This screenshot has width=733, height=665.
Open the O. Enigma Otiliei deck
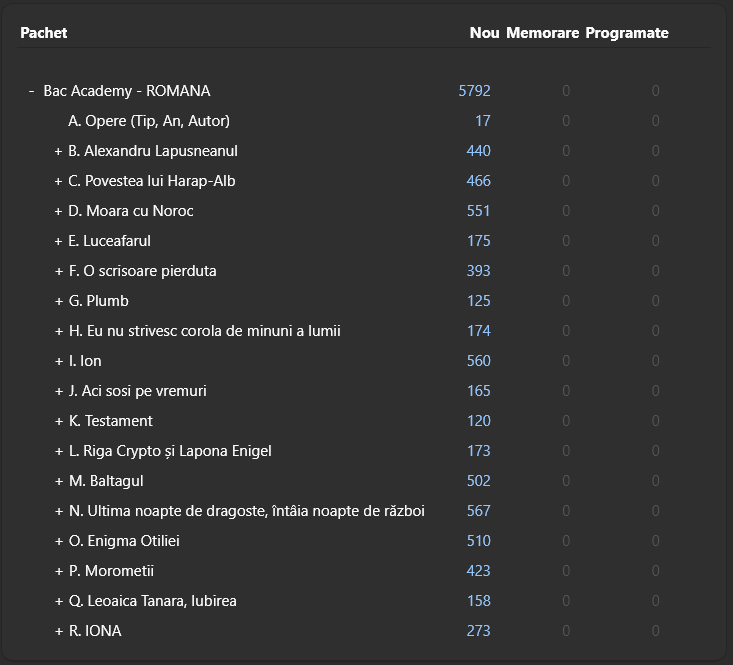tap(124, 541)
